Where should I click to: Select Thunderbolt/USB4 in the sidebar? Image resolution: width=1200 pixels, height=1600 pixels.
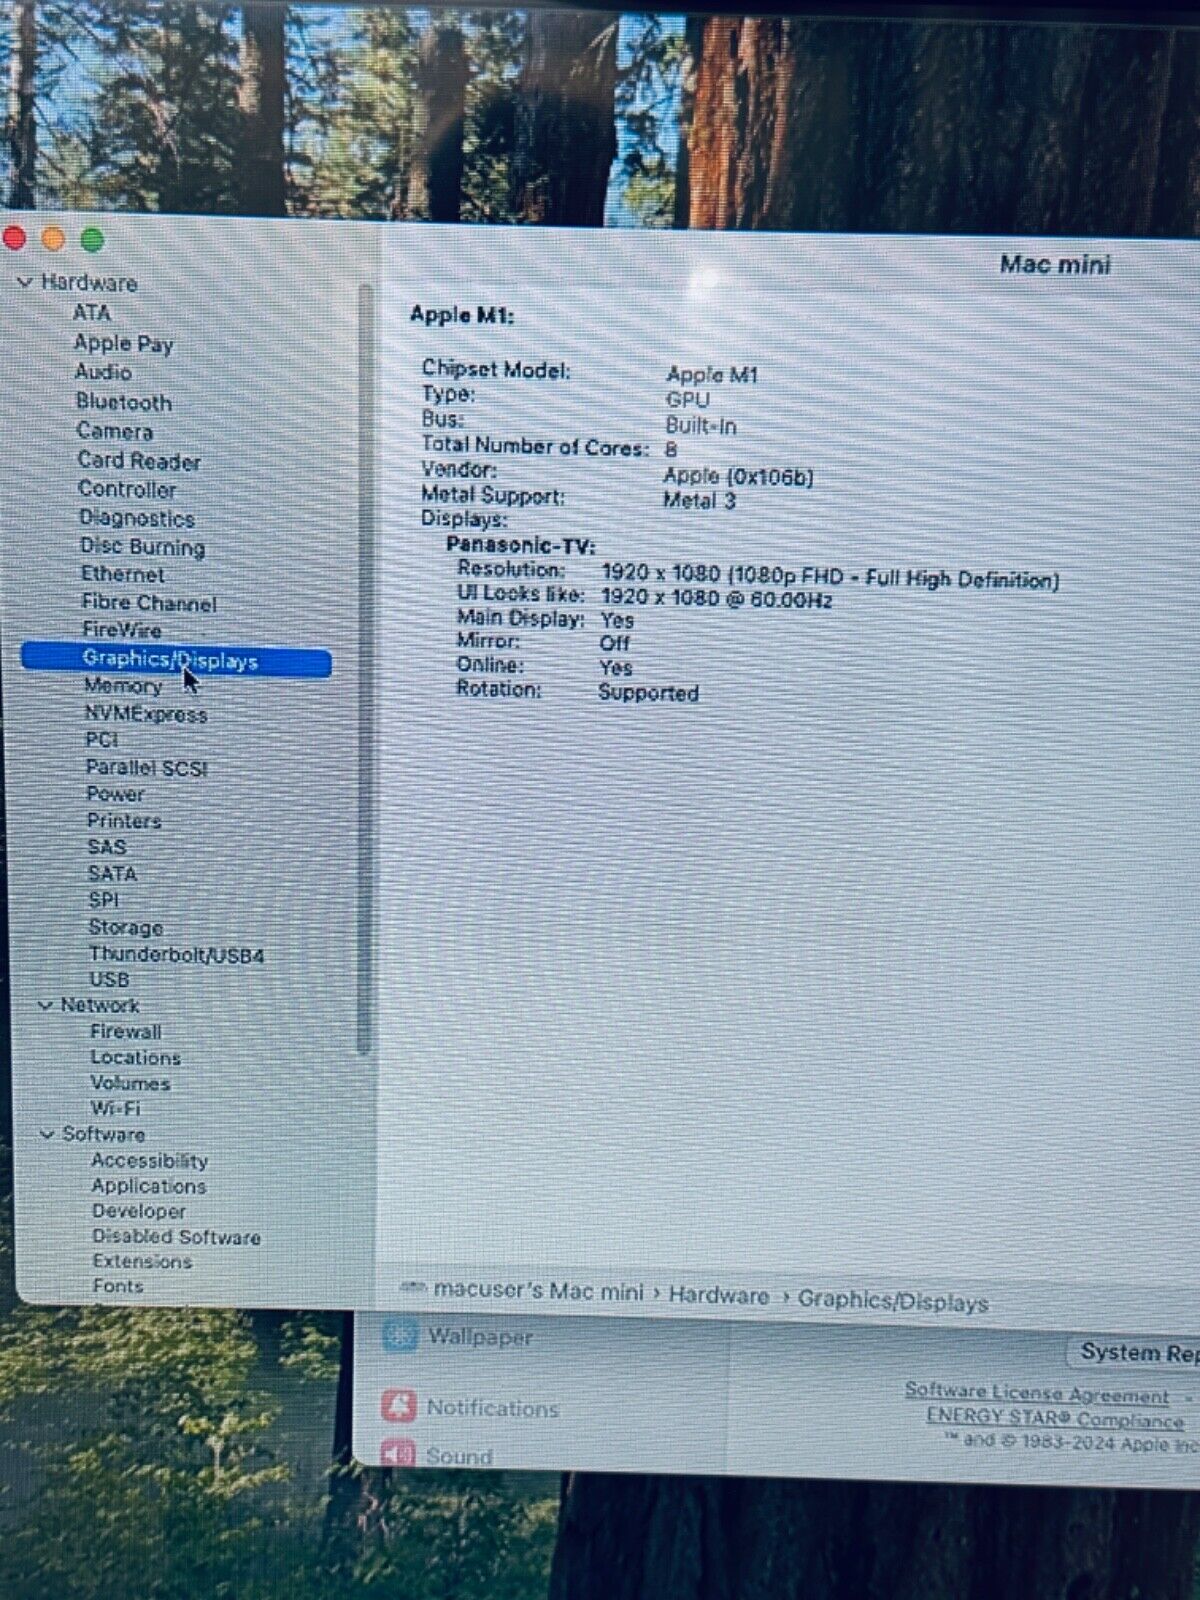coord(177,955)
